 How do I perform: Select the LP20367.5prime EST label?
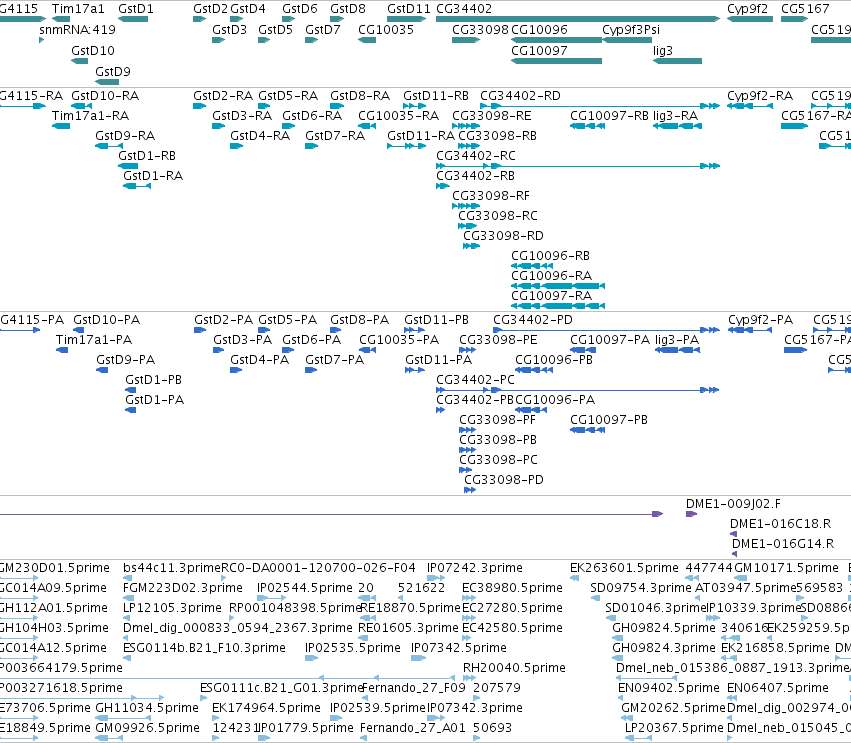tap(675, 728)
